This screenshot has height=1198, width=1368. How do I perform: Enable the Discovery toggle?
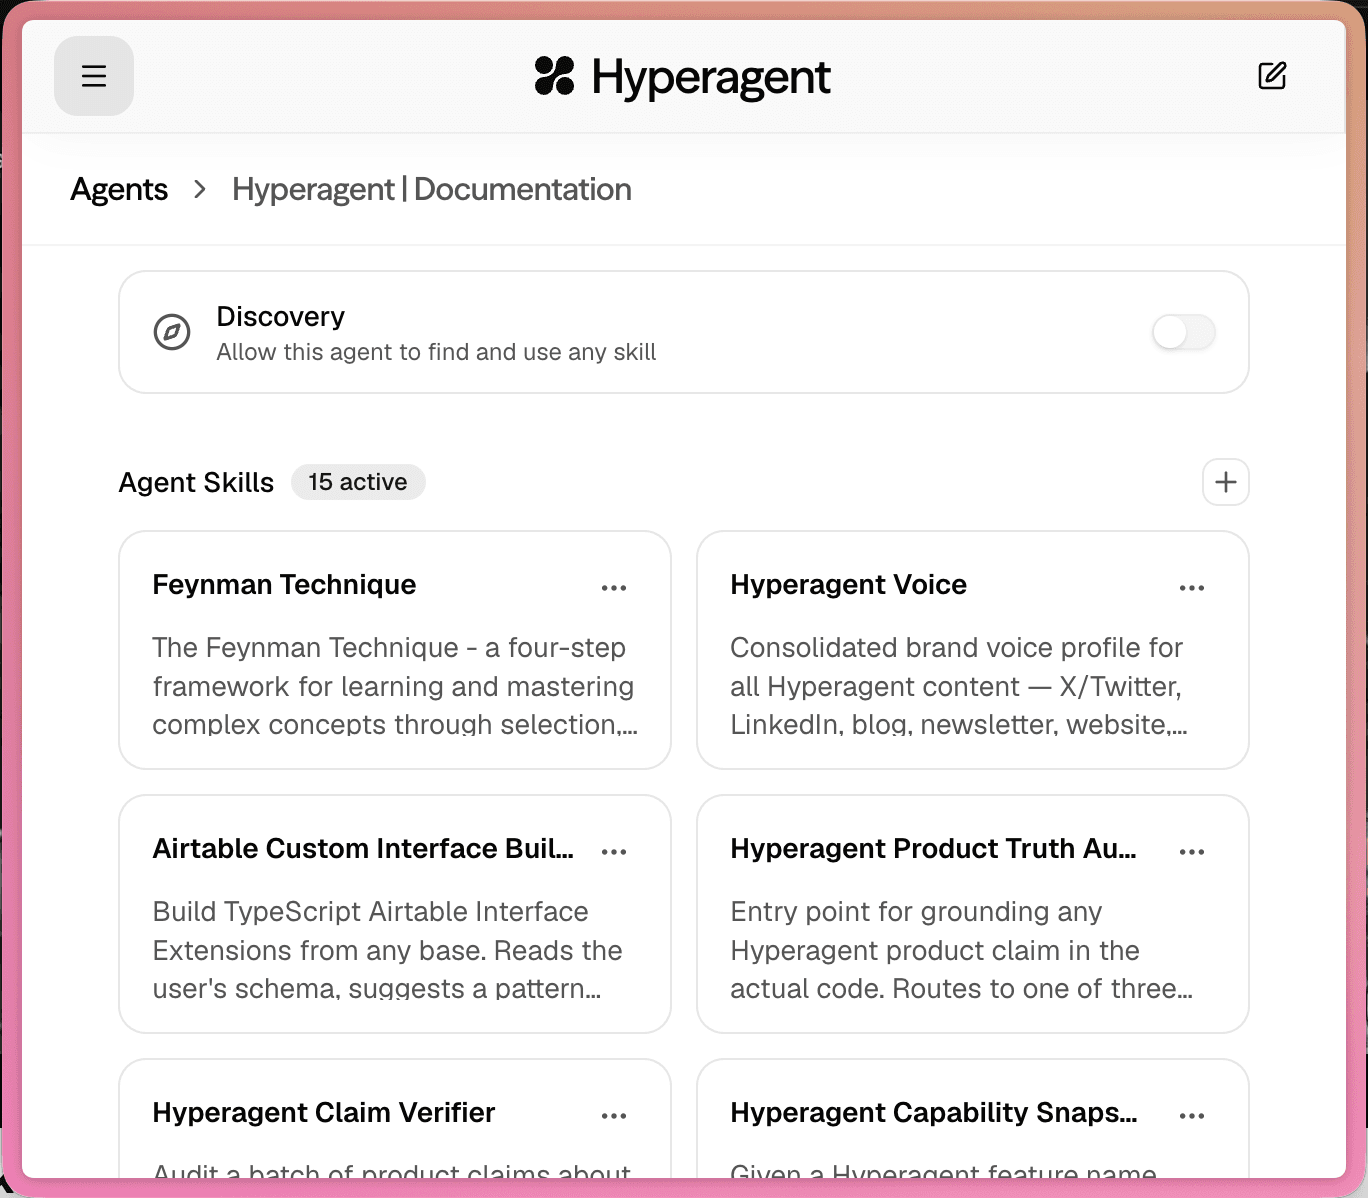1184,332
